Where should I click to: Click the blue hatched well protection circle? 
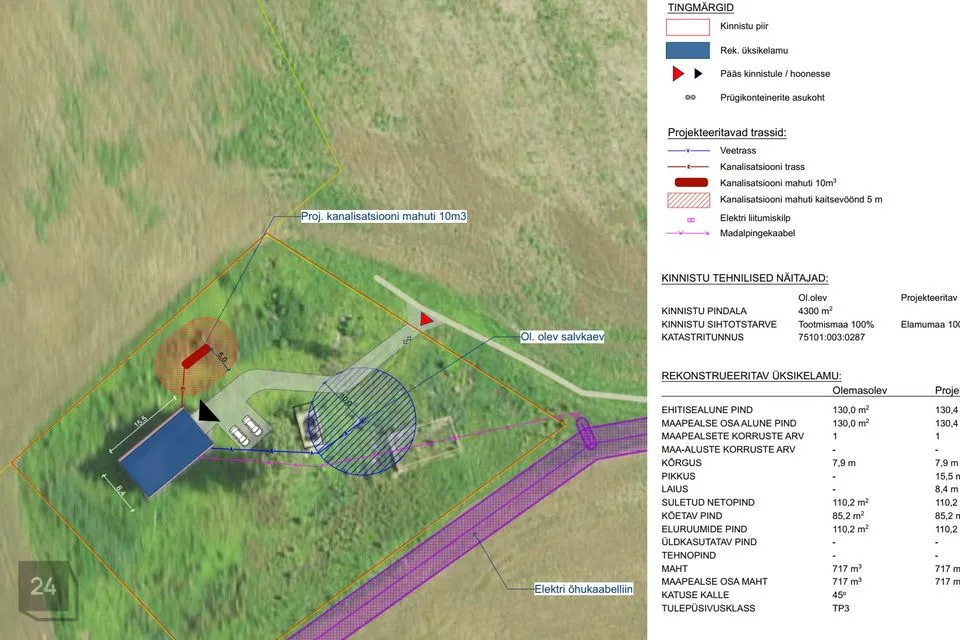[362, 421]
